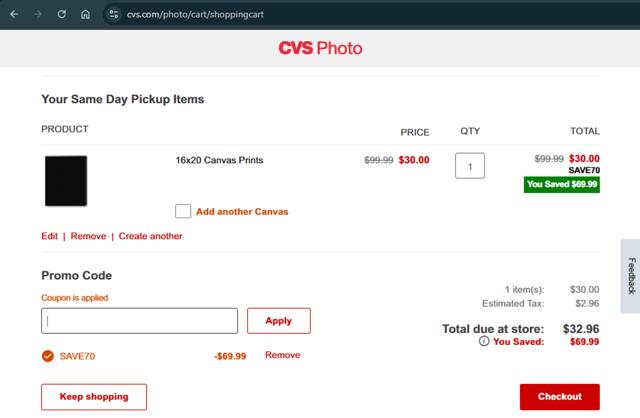Screen dimensions: 640x418
Task: Open site information icon in address bar
Action: [113, 15]
